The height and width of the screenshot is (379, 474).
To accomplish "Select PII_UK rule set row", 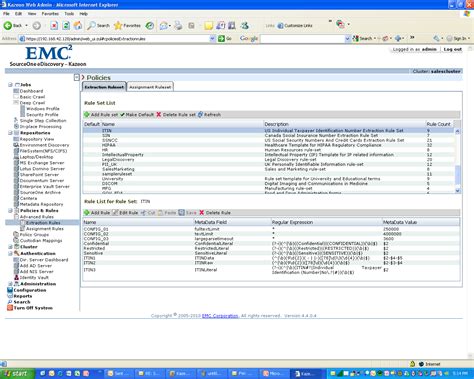I will pyautogui.click(x=268, y=164).
